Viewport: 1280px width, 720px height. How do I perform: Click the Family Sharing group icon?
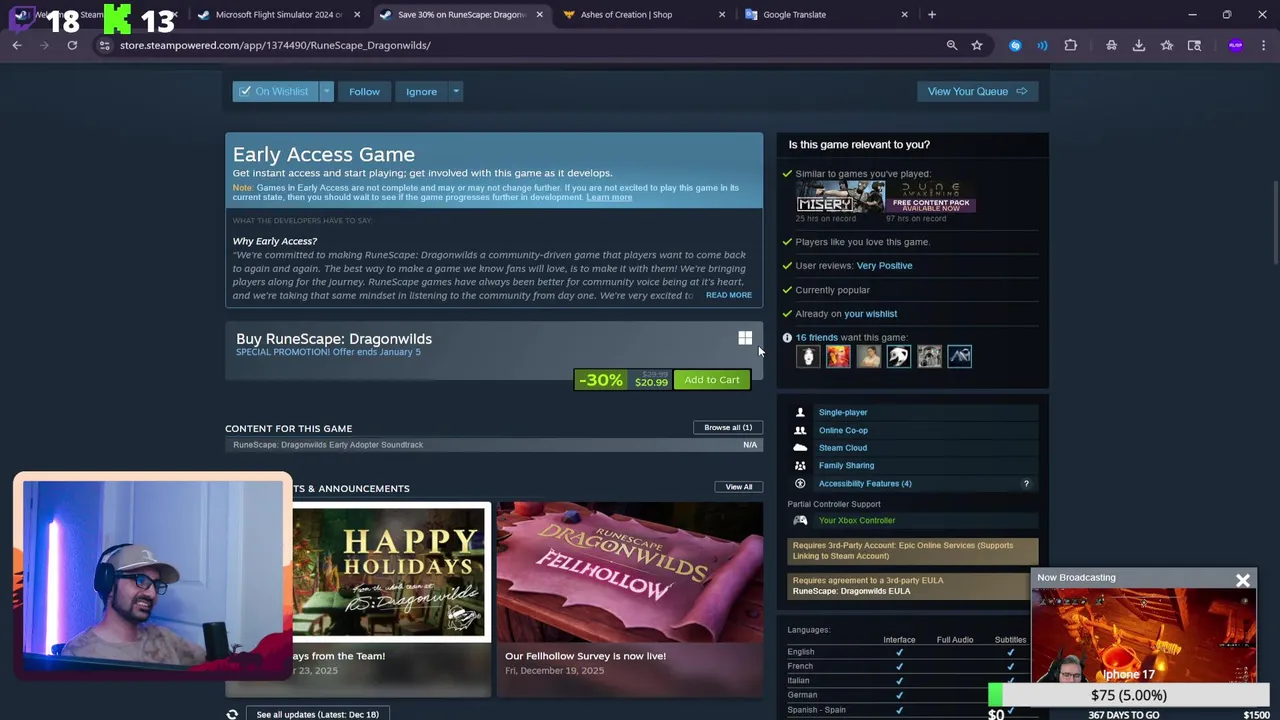click(800, 465)
